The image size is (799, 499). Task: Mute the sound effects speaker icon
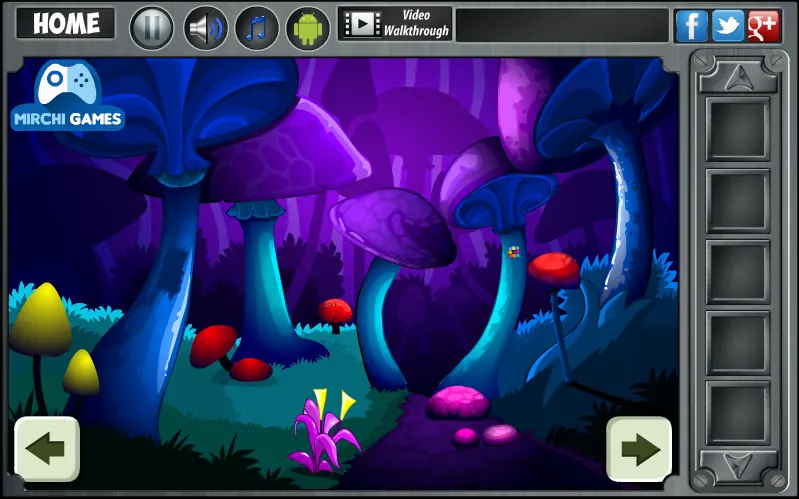(x=205, y=28)
